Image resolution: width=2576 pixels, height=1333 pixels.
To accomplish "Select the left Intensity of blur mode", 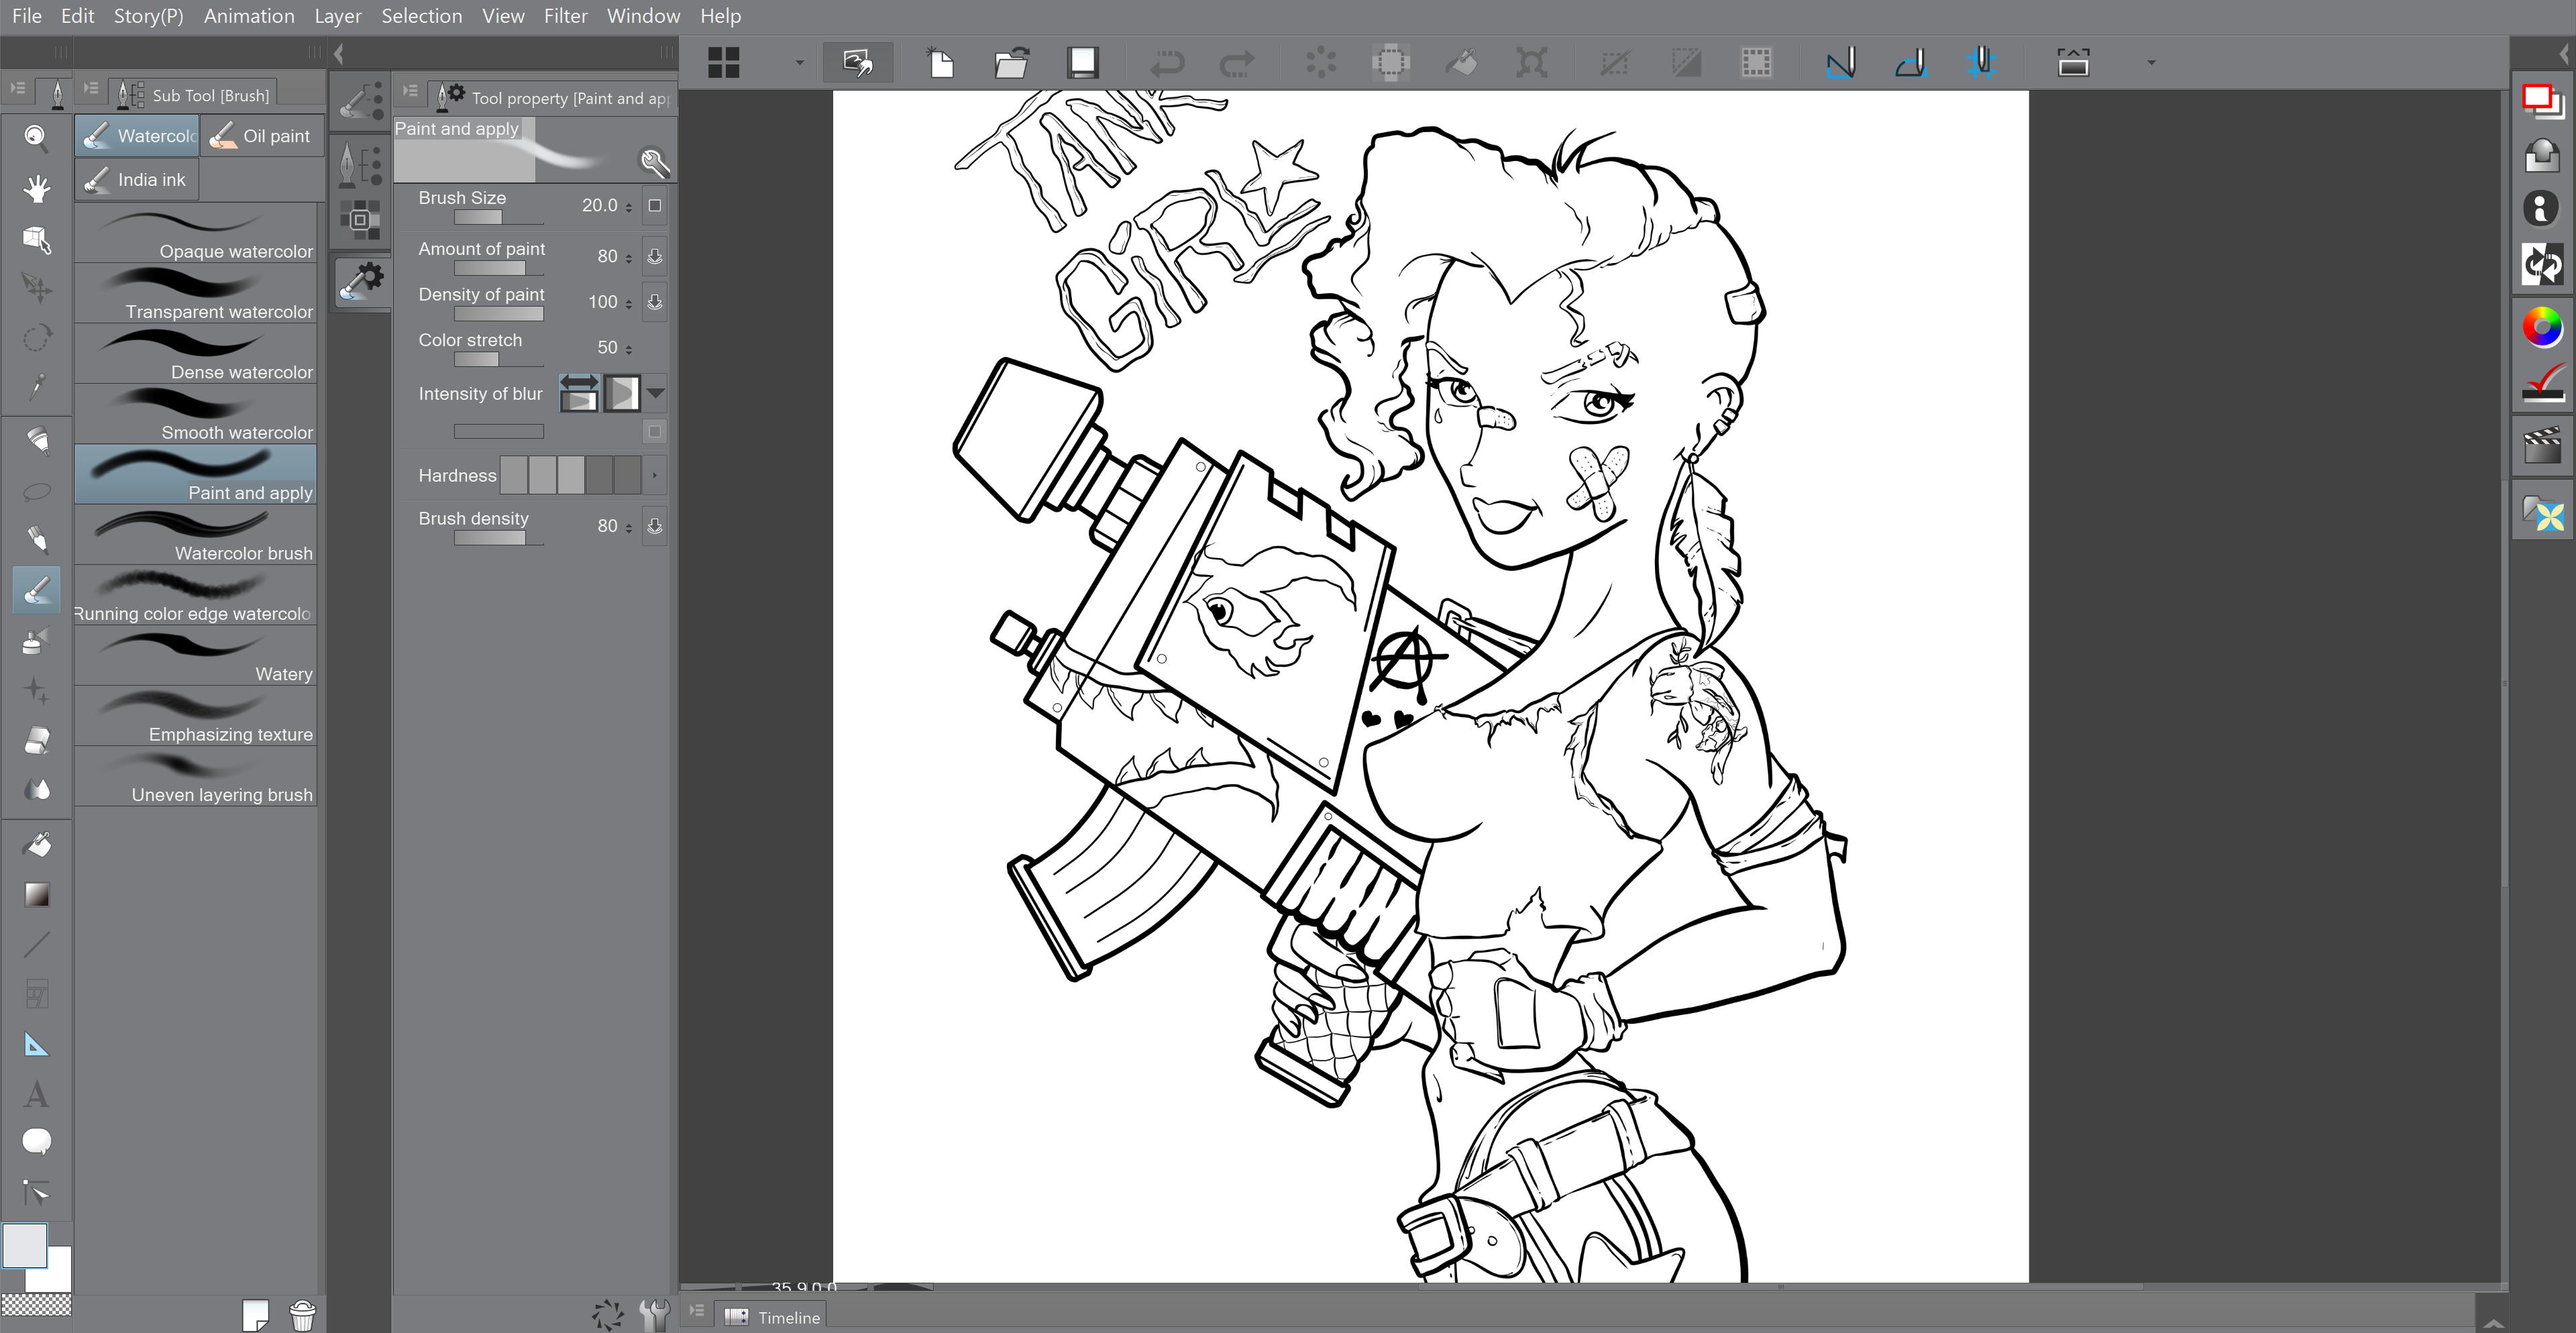I will click(x=579, y=393).
